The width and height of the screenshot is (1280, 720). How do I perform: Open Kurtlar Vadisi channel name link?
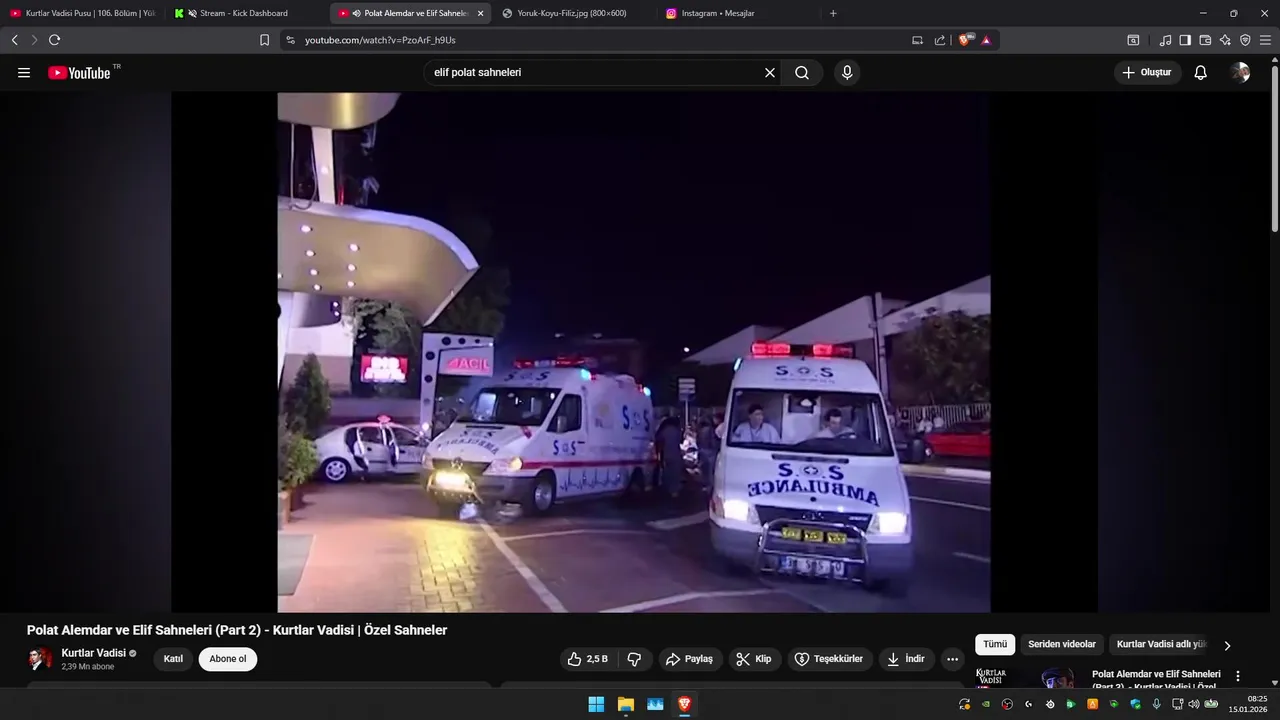(x=93, y=653)
